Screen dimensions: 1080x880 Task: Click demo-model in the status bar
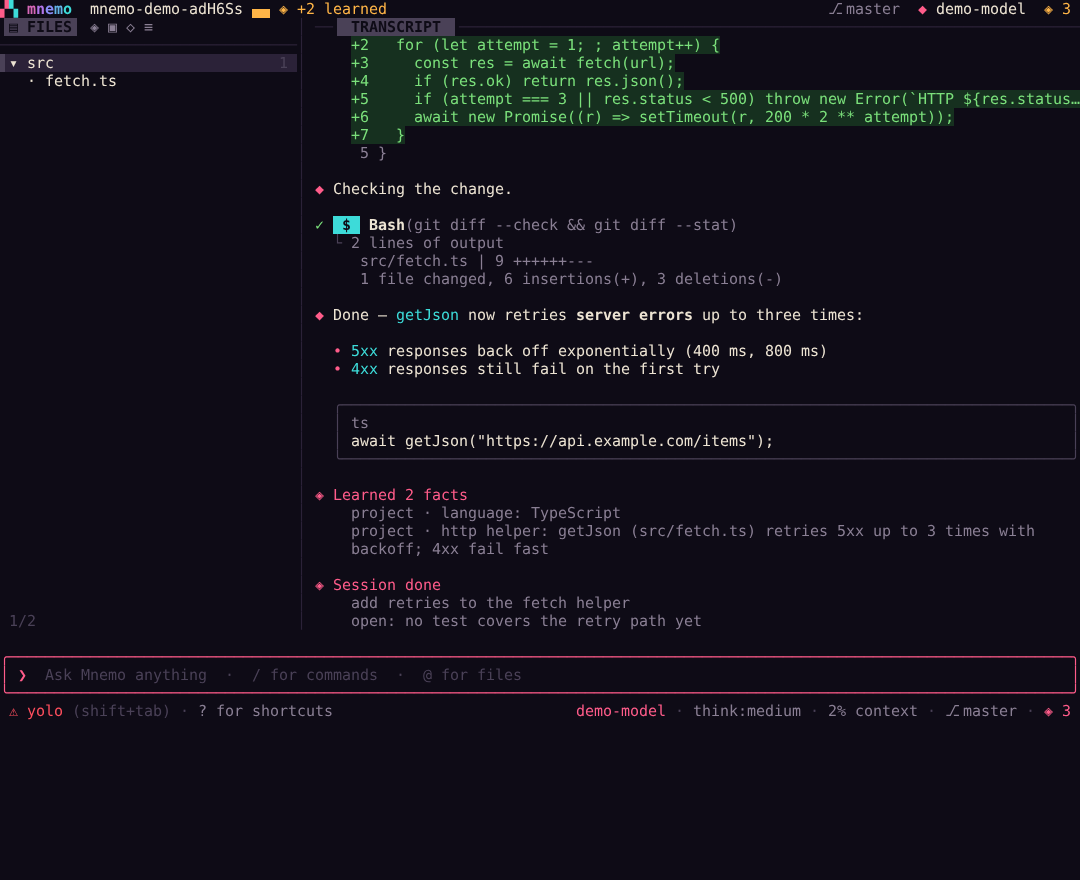point(621,711)
